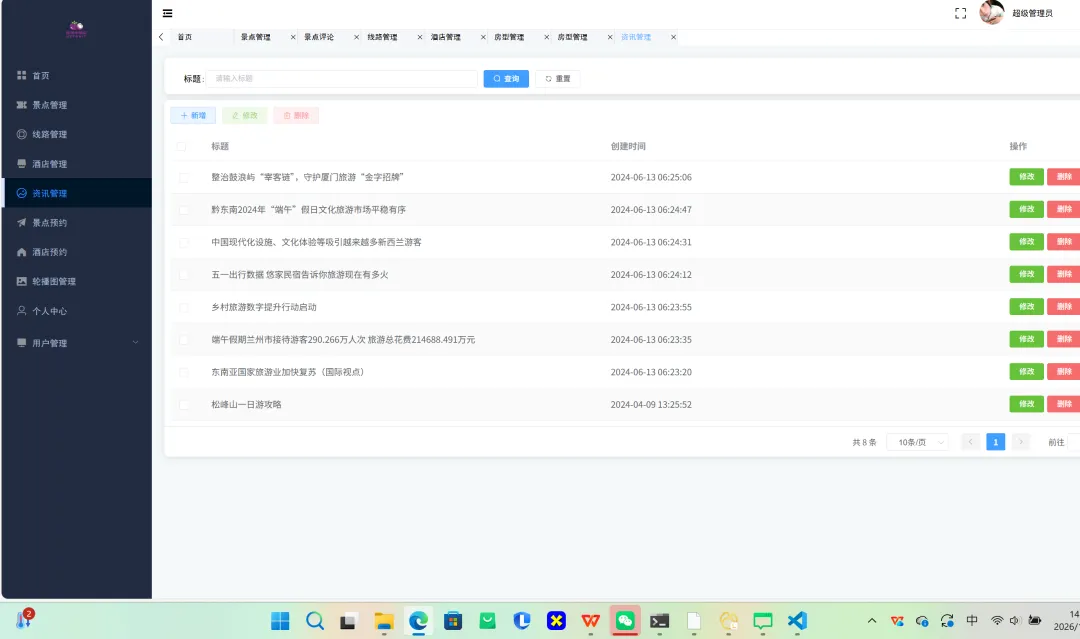
Task: Click the toolbar 删除 button above table
Action: tap(296, 116)
